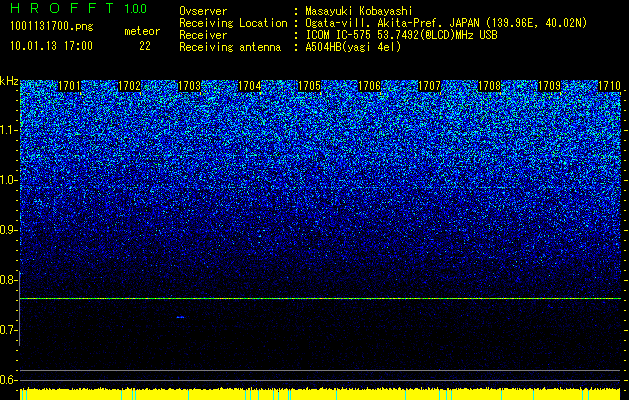Screen dimensions: 629x400
Task: Click the 0.8 frequency axis label
Action: [x=8, y=280]
